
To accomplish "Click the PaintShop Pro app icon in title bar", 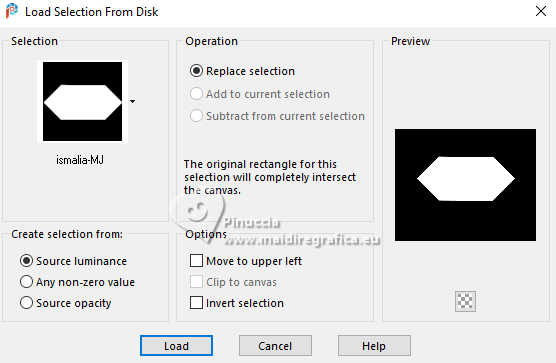I will tap(12, 11).
